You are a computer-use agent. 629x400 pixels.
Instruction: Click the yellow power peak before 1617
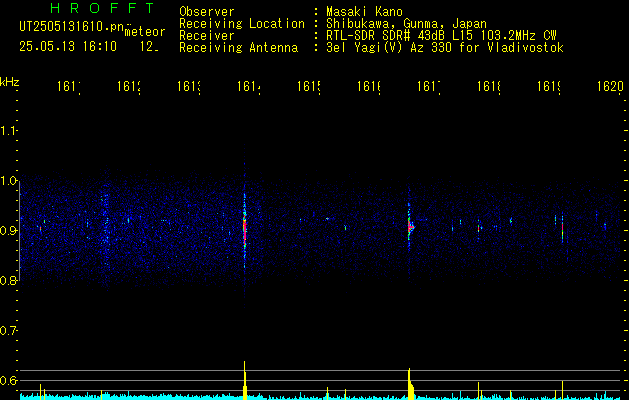point(410,383)
